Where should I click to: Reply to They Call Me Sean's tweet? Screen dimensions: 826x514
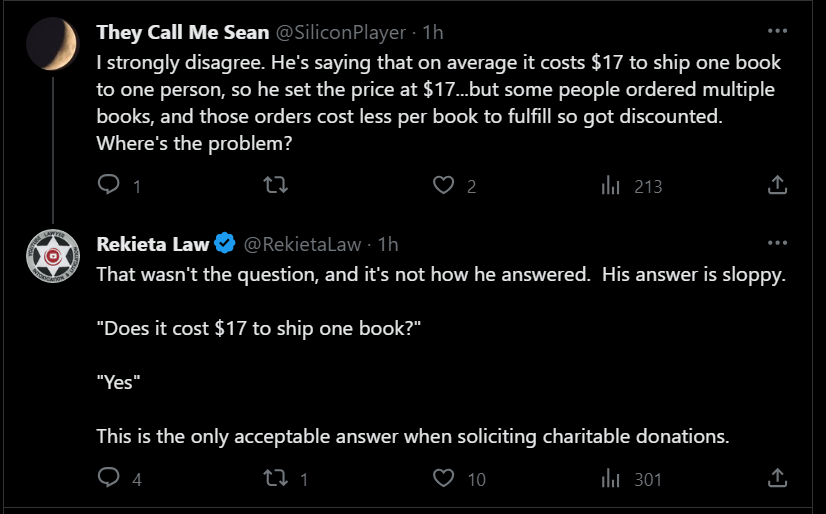(109, 184)
